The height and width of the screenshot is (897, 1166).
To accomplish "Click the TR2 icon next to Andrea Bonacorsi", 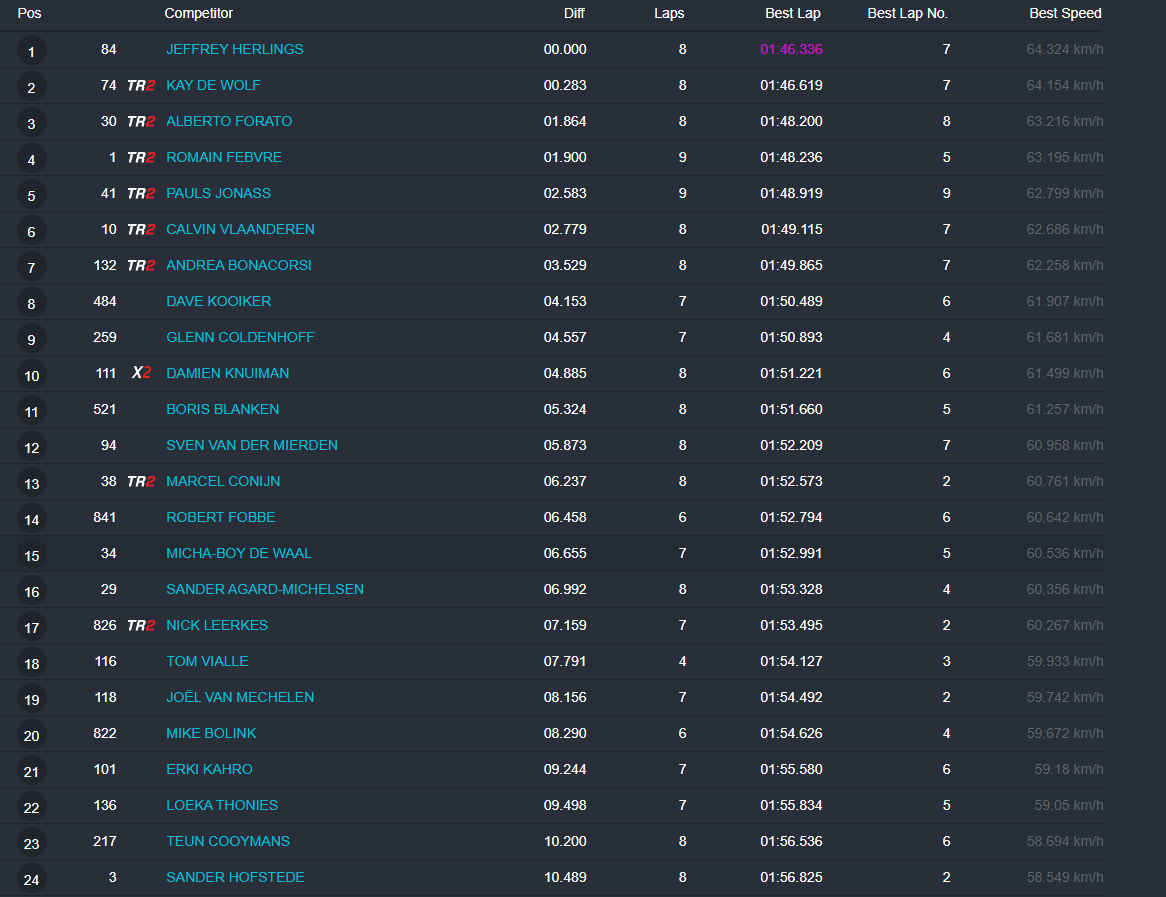I will [141, 266].
